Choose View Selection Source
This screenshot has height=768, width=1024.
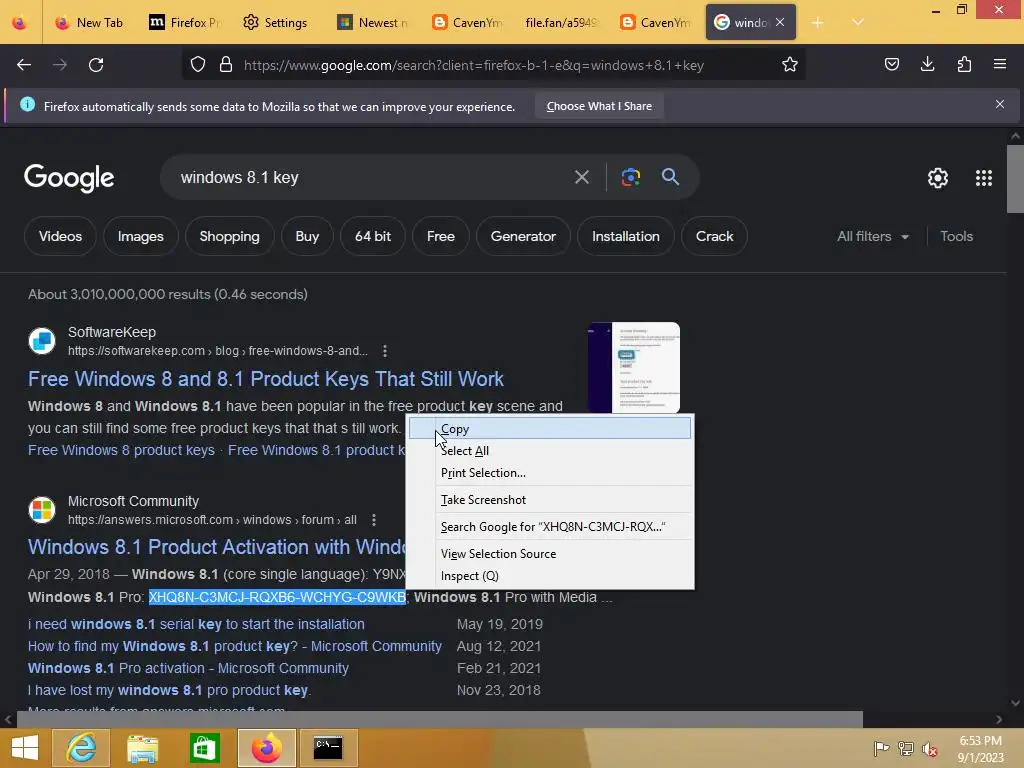(550, 553)
